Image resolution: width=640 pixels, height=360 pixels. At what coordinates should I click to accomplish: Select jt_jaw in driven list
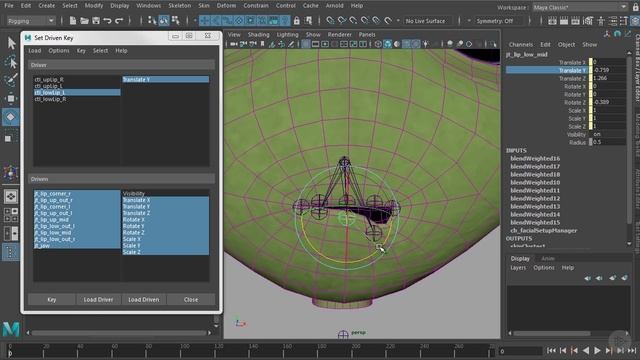pyautogui.click(x=77, y=246)
